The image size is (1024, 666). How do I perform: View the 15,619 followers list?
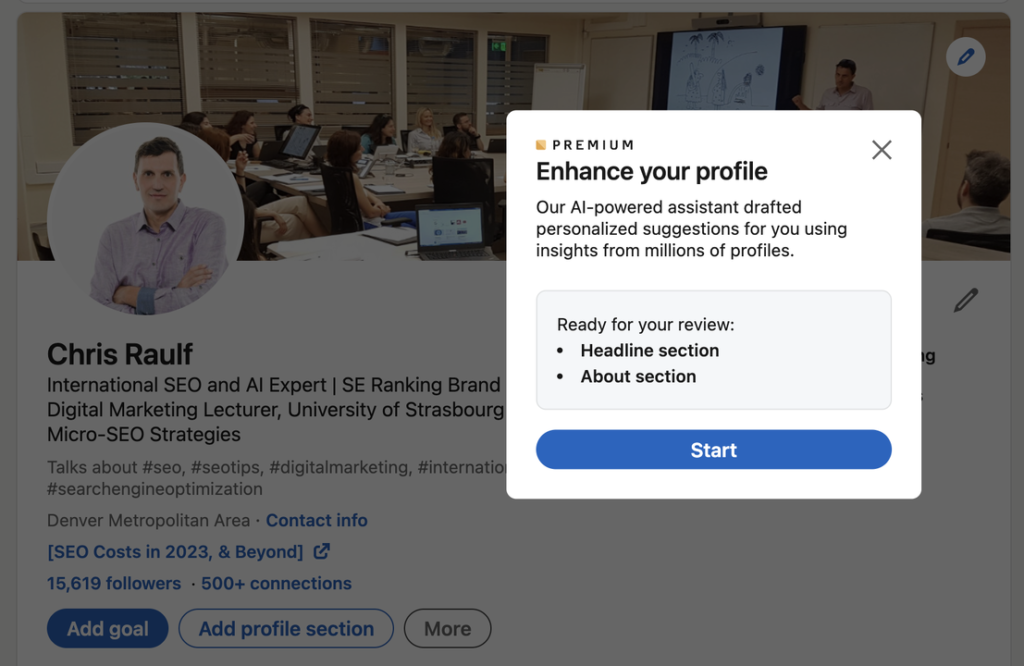114,583
